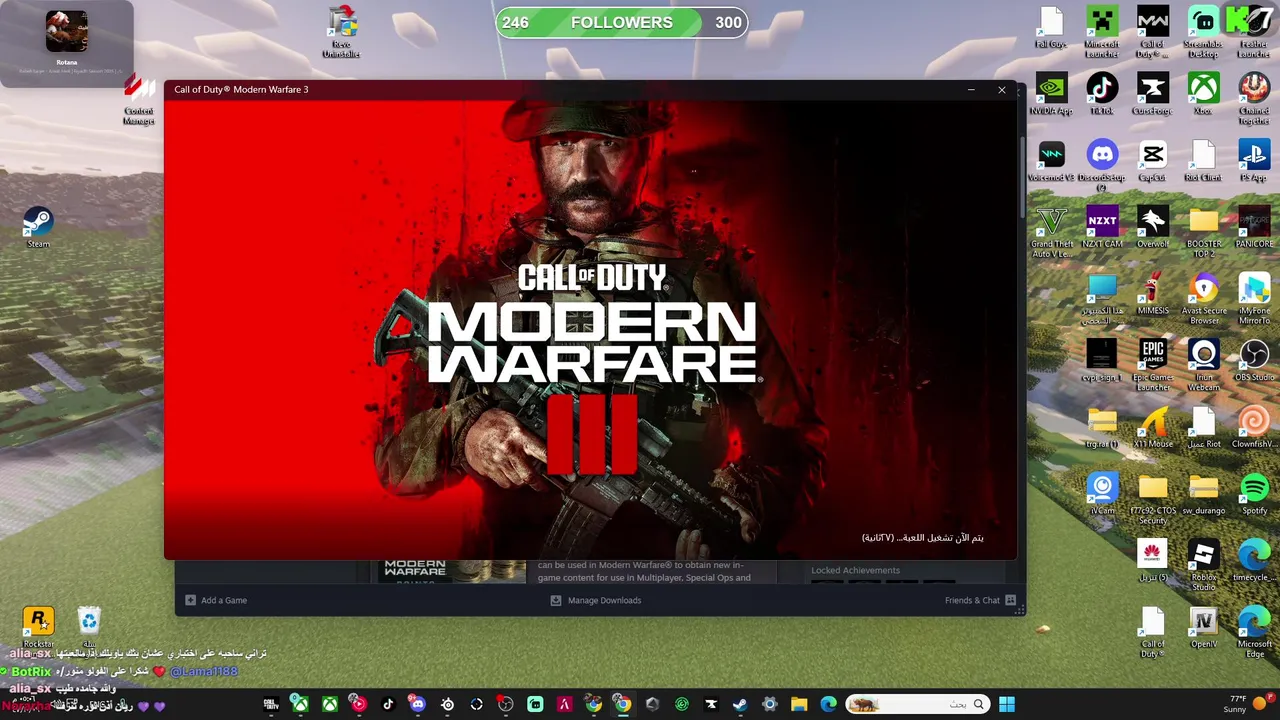Open Steam from the taskbar
This screenshot has width=1280, height=720.
740,704
